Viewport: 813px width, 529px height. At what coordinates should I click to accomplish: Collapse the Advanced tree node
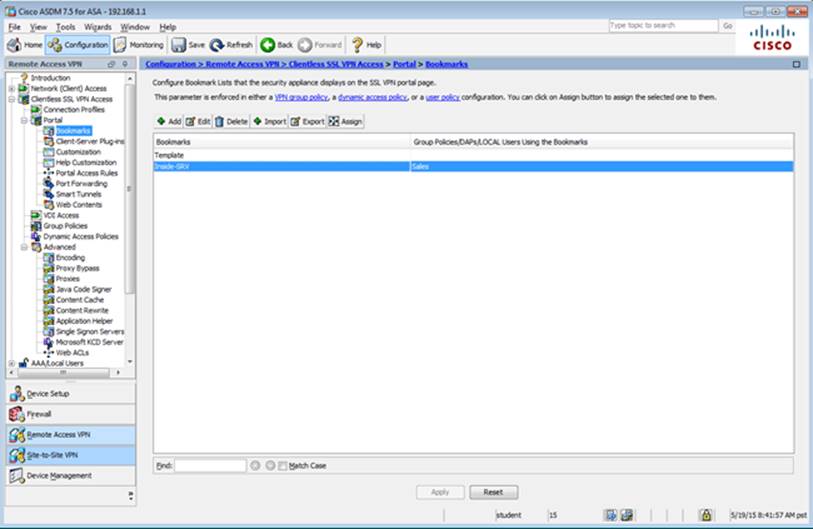(x=24, y=247)
